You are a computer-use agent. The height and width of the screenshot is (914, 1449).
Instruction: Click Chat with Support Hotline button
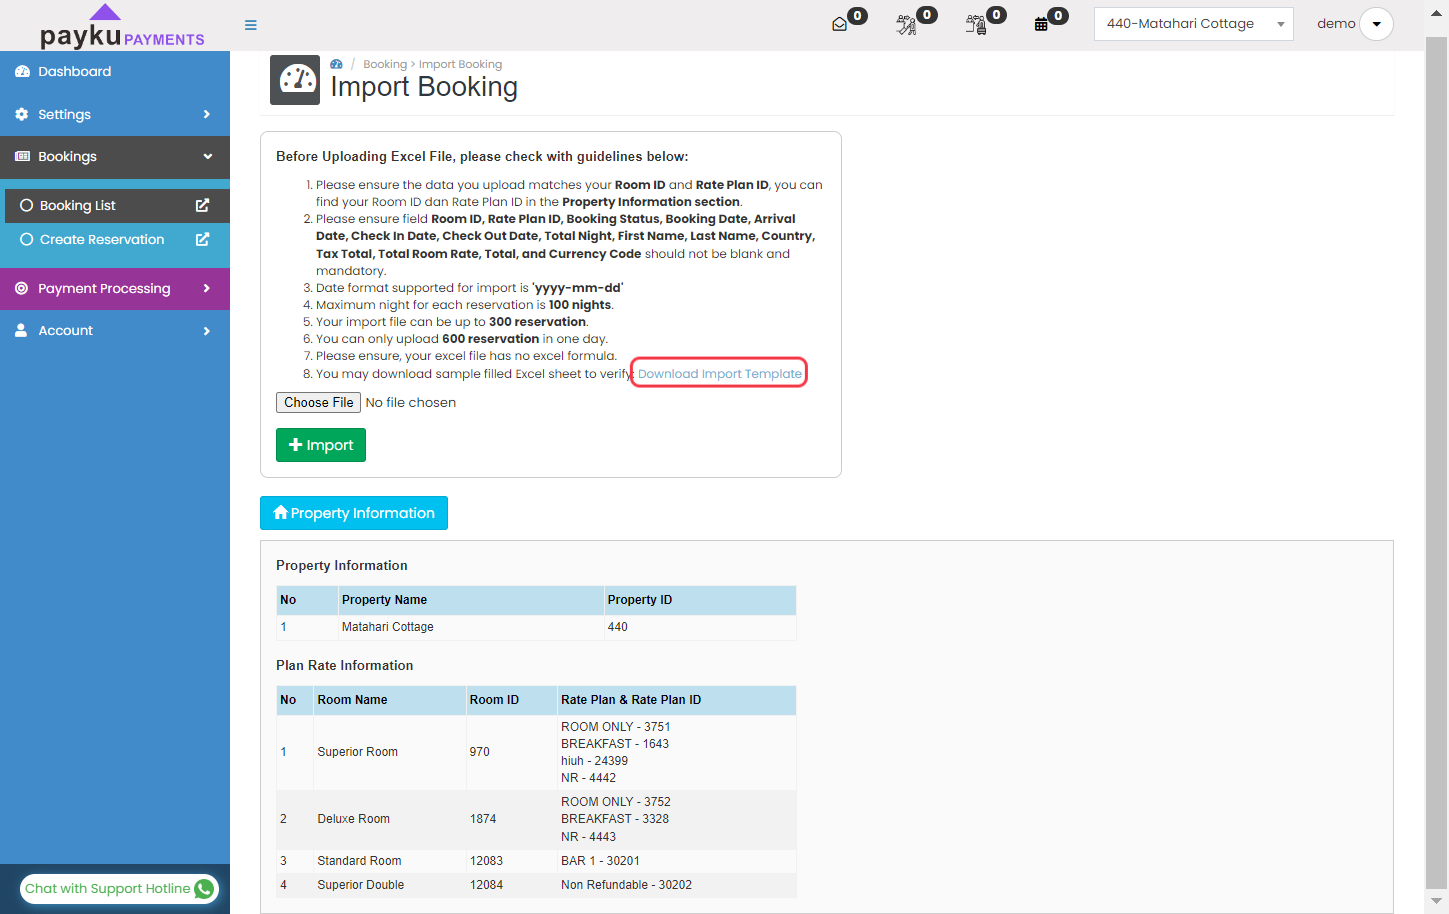[x=120, y=889]
